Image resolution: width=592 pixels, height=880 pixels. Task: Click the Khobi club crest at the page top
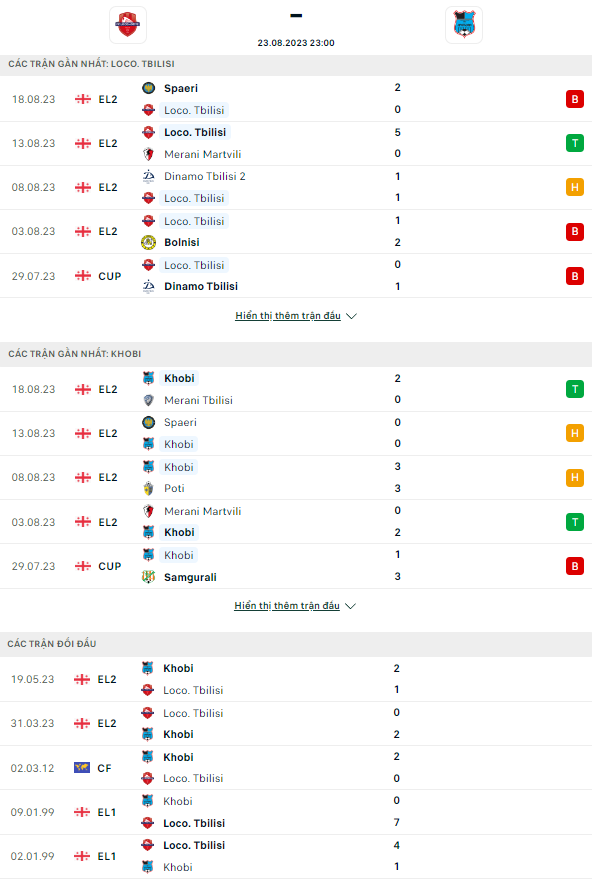tap(464, 24)
